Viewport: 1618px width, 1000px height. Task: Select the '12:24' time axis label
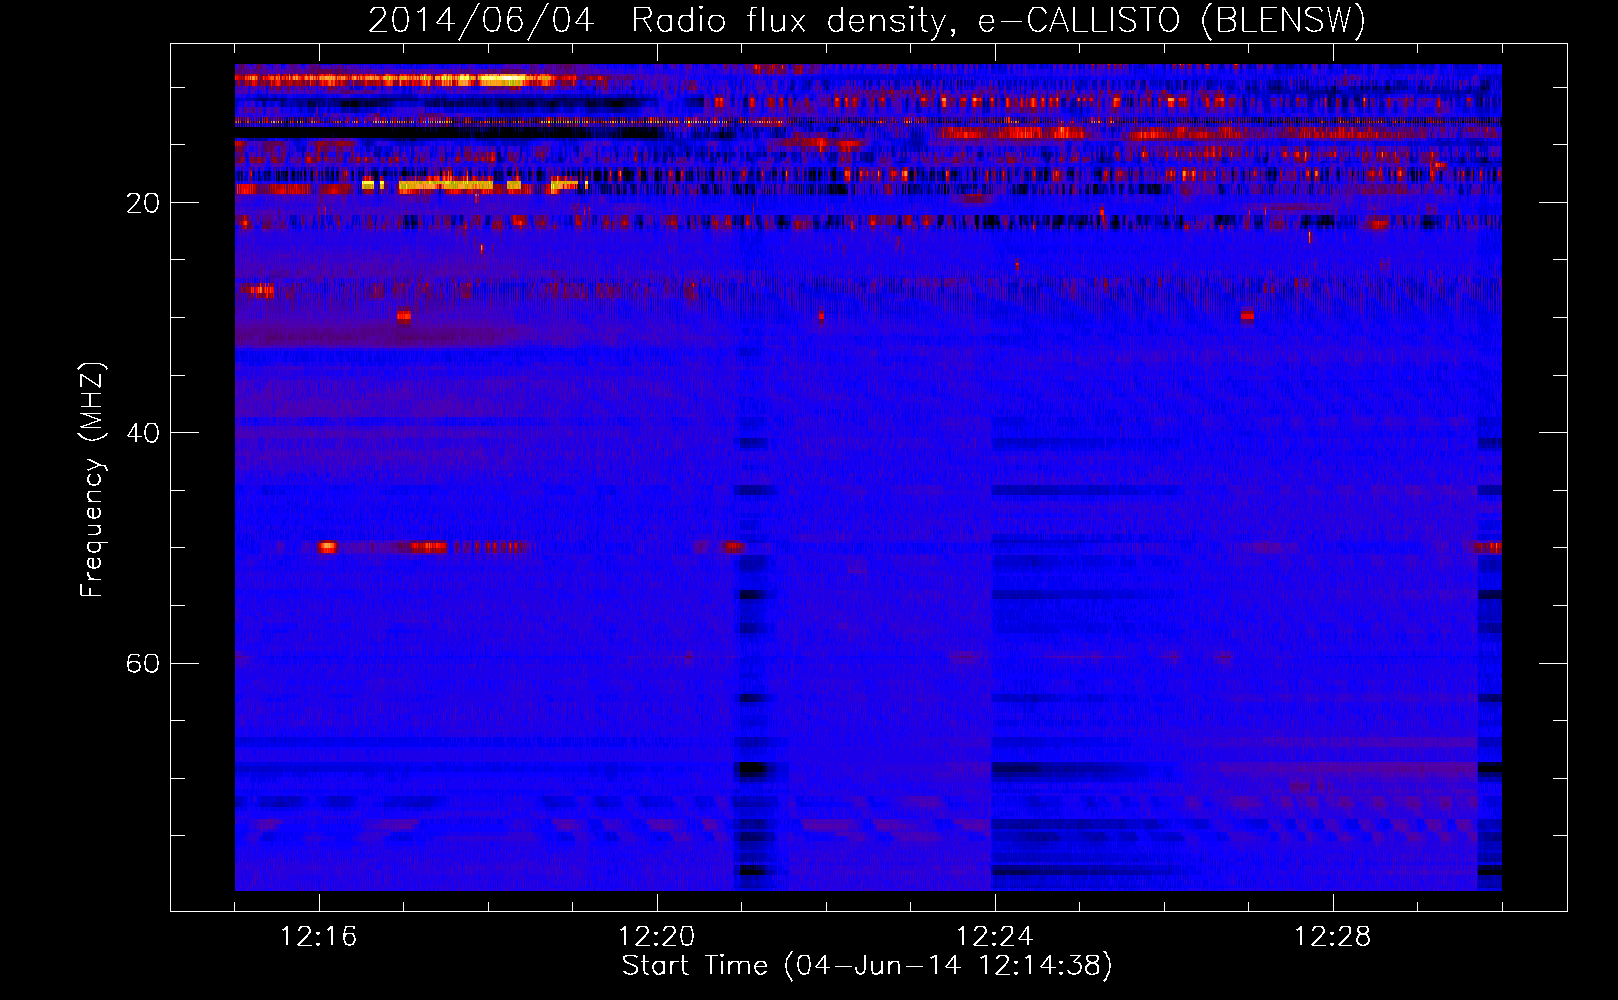point(995,937)
